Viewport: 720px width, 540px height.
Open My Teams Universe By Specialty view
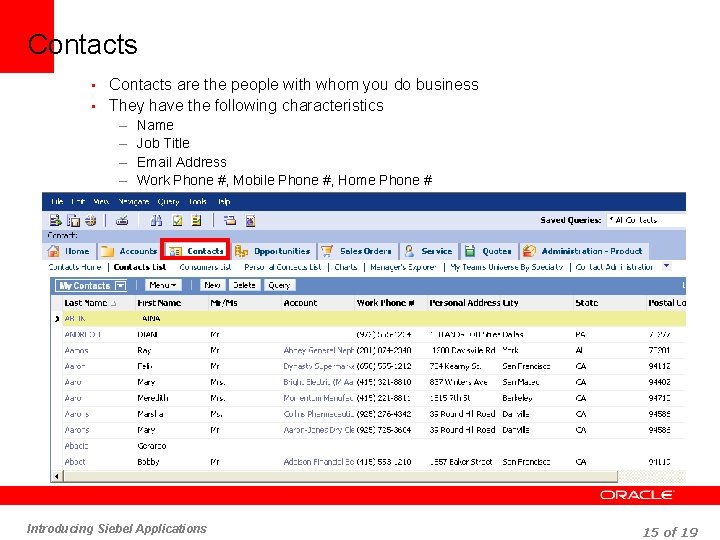[506, 267]
